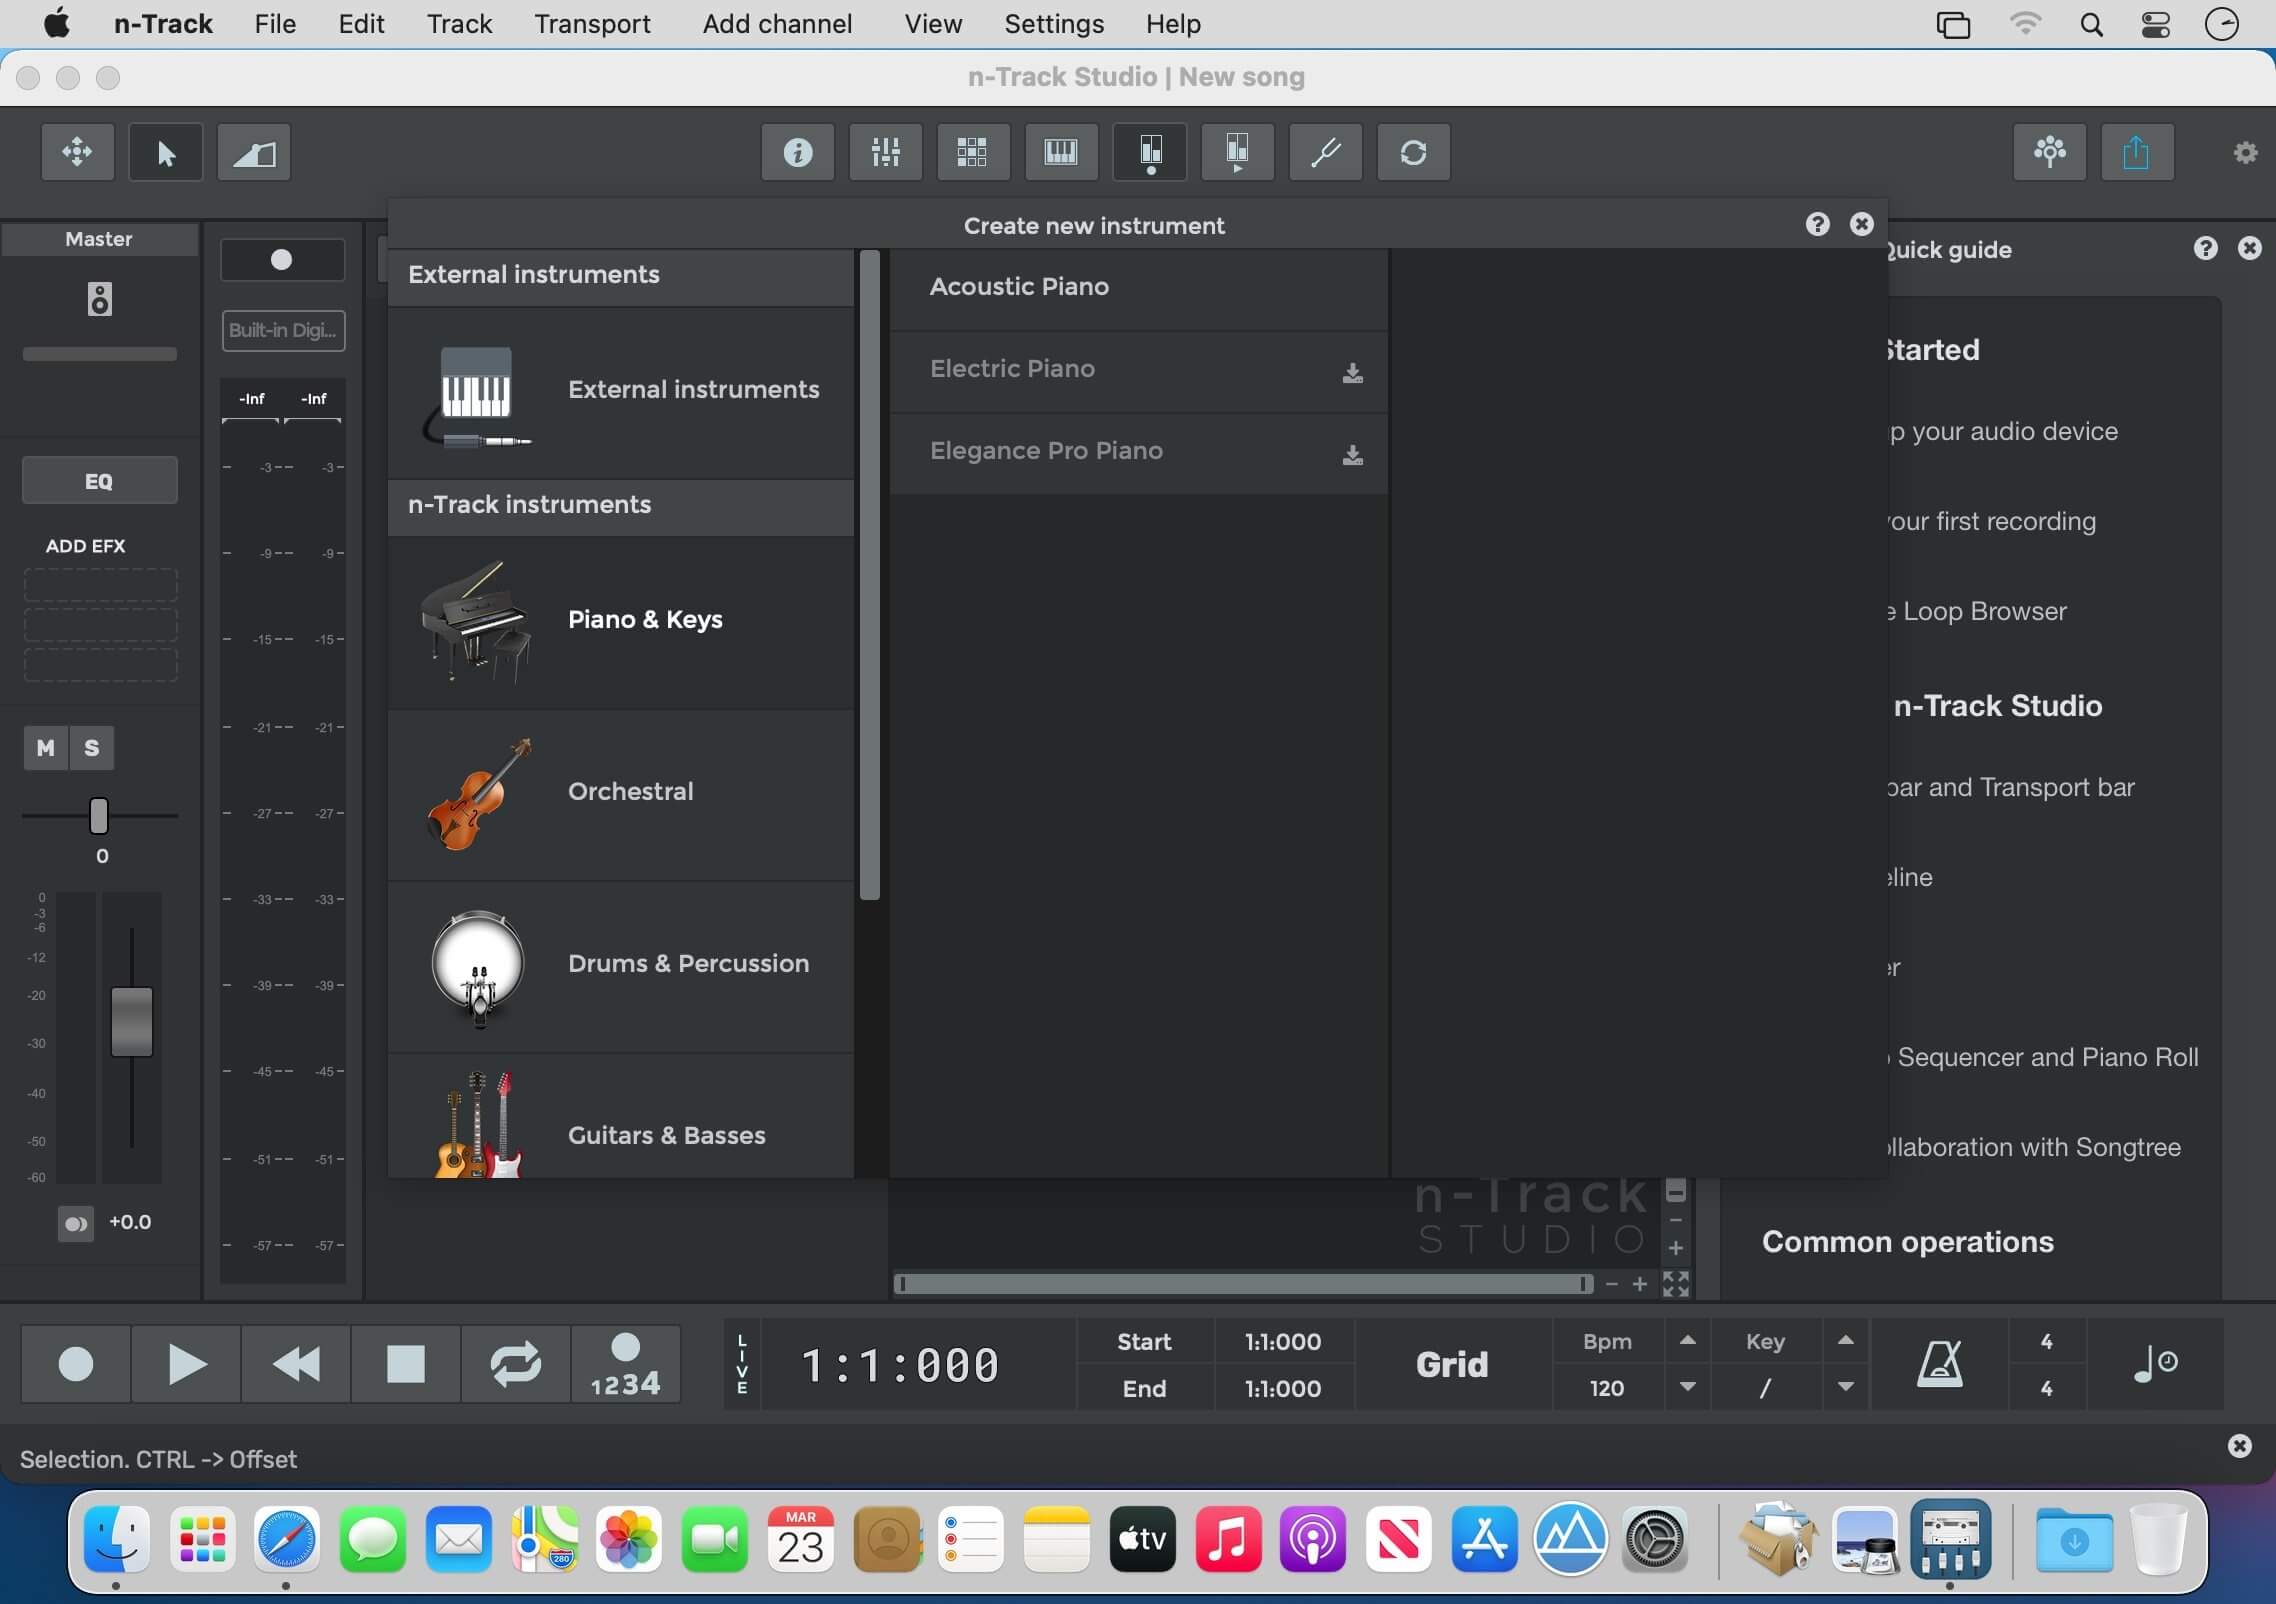Viewport: 2276px width, 1604px height.
Task: Click the Songtree share upload icon
Action: coord(2136,153)
